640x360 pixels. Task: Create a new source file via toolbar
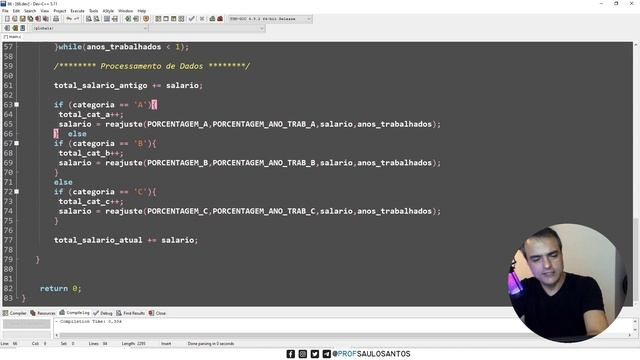[7, 19]
